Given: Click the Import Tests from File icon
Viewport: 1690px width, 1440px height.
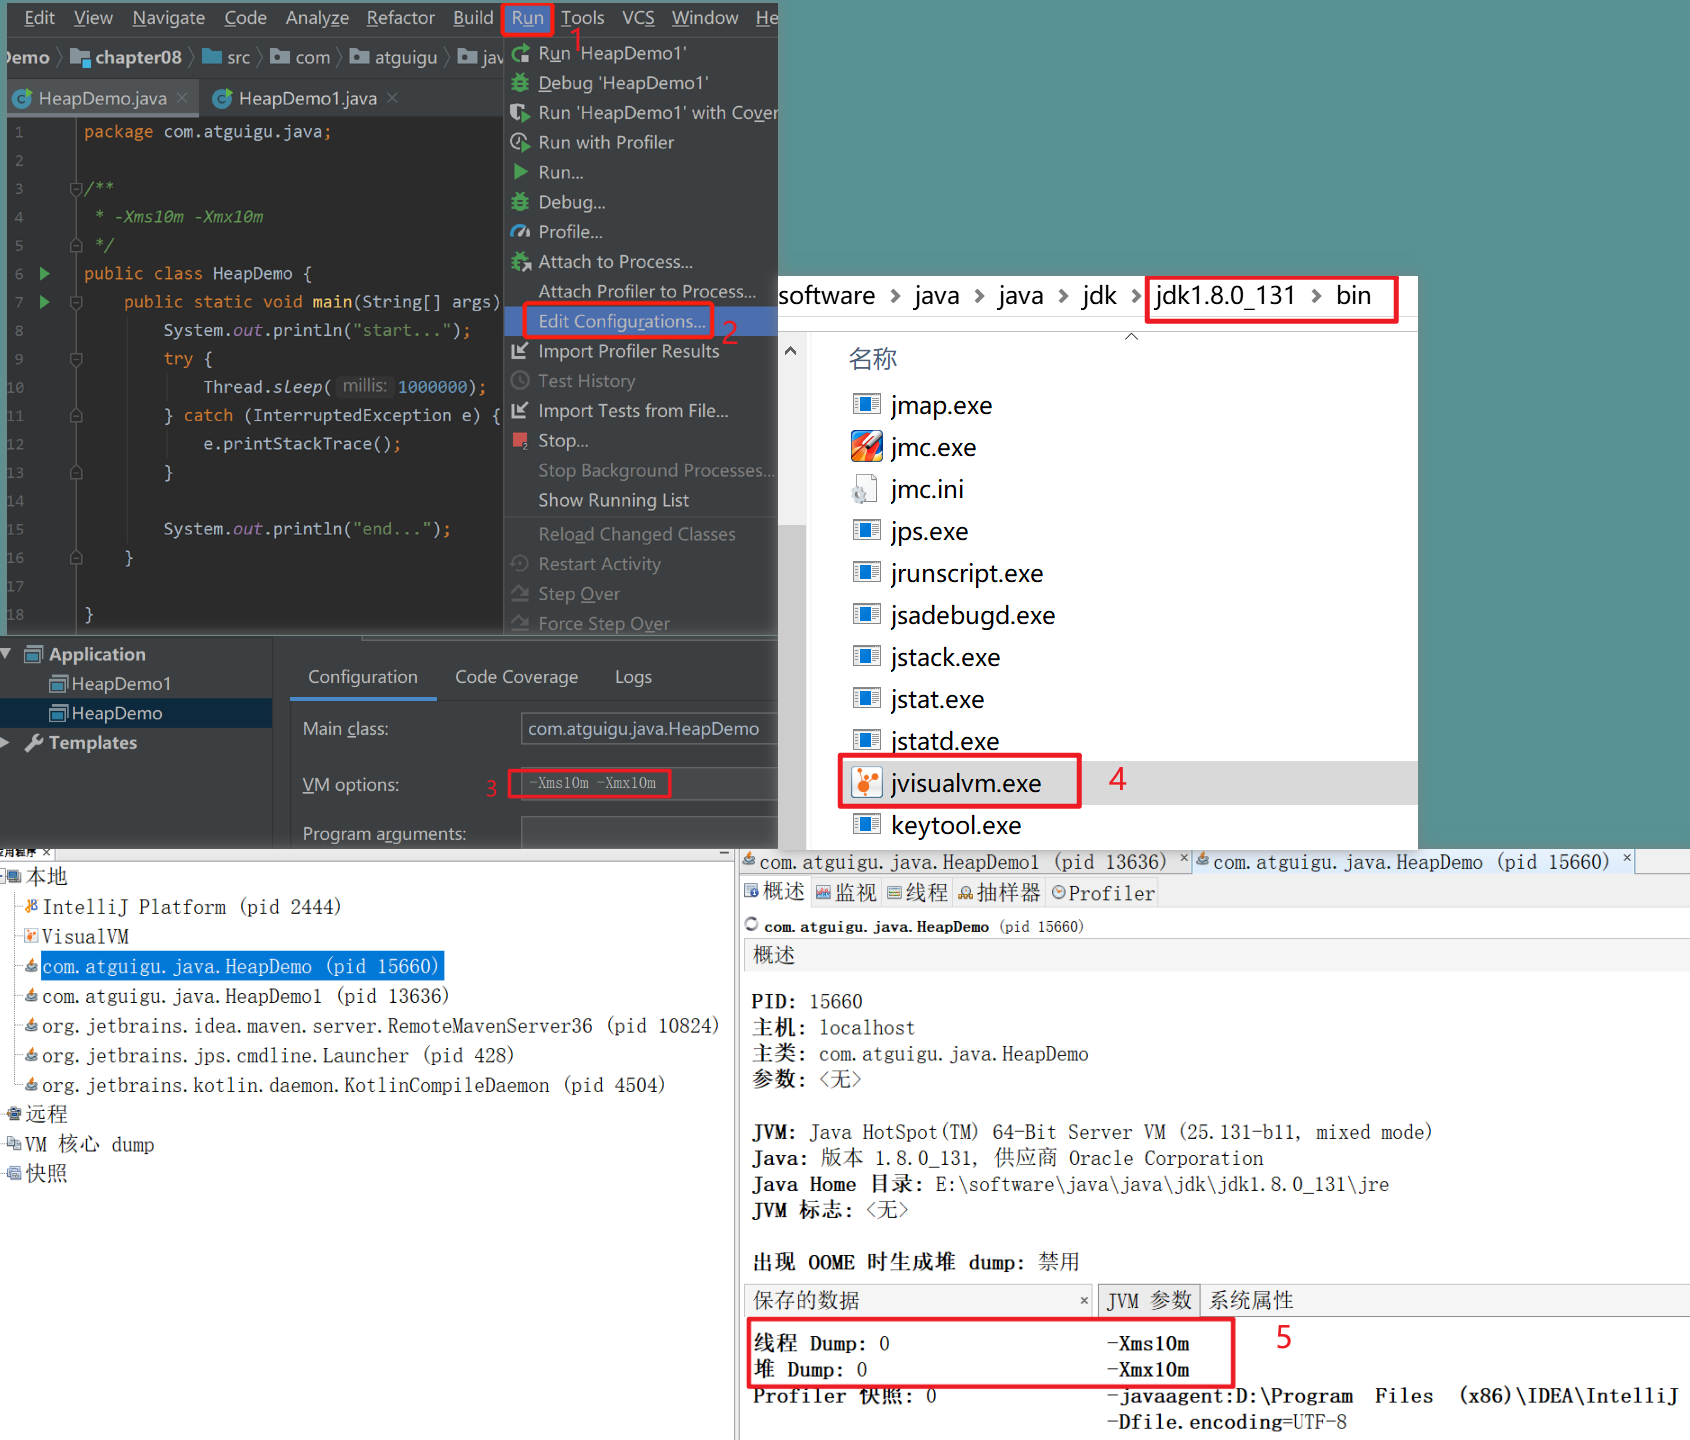Looking at the screenshot, I should pos(520,411).
